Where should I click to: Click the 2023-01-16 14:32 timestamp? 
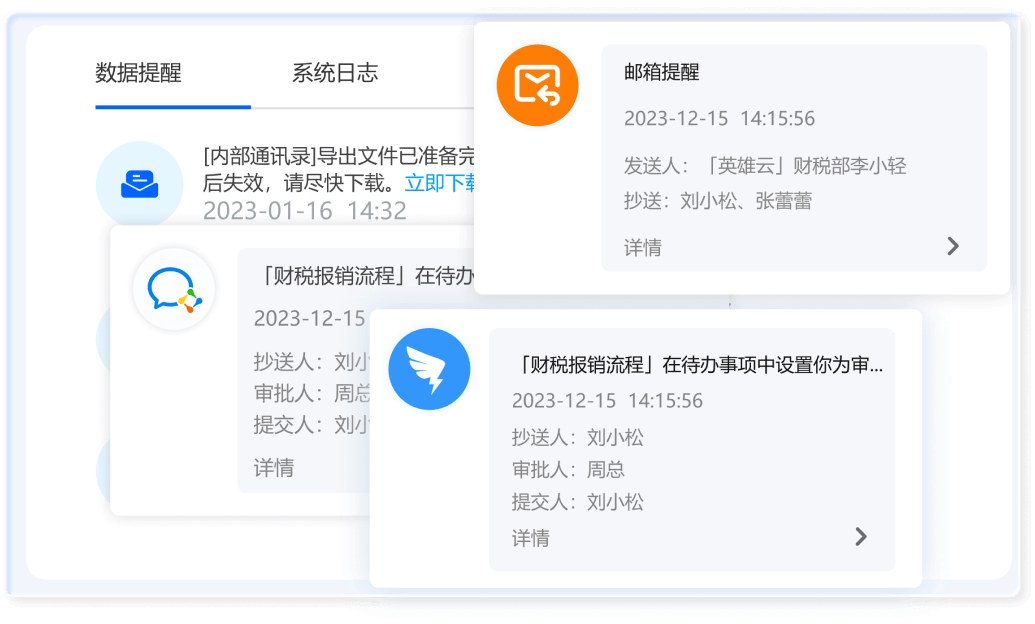pos(304,211)
